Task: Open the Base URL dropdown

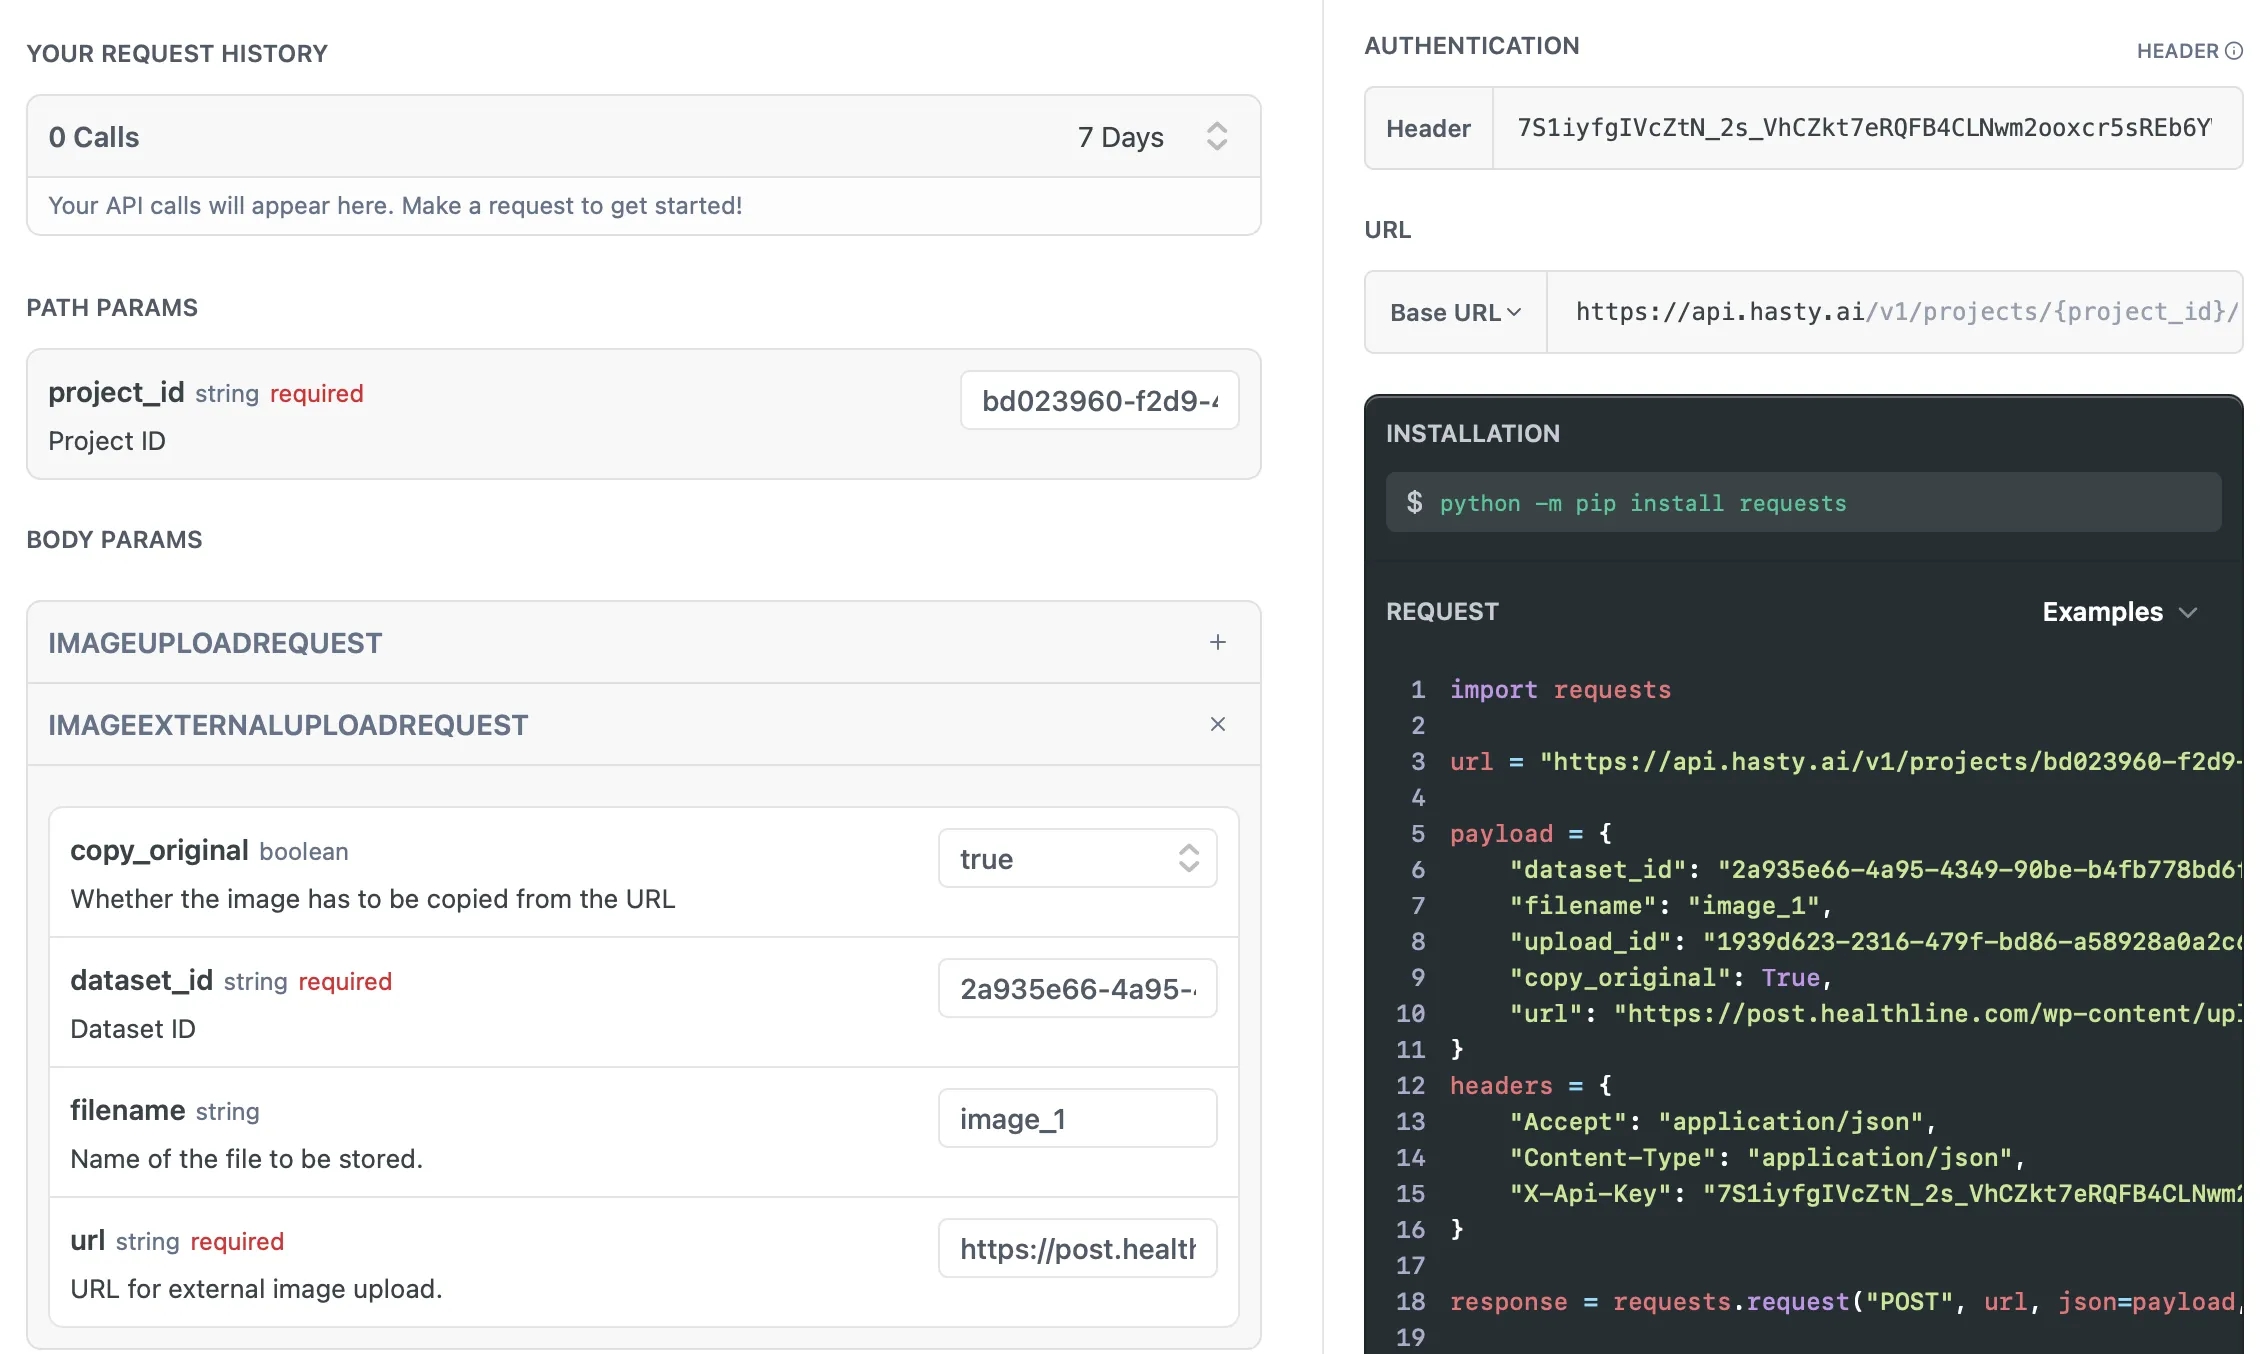Action: click(1455, 312)
